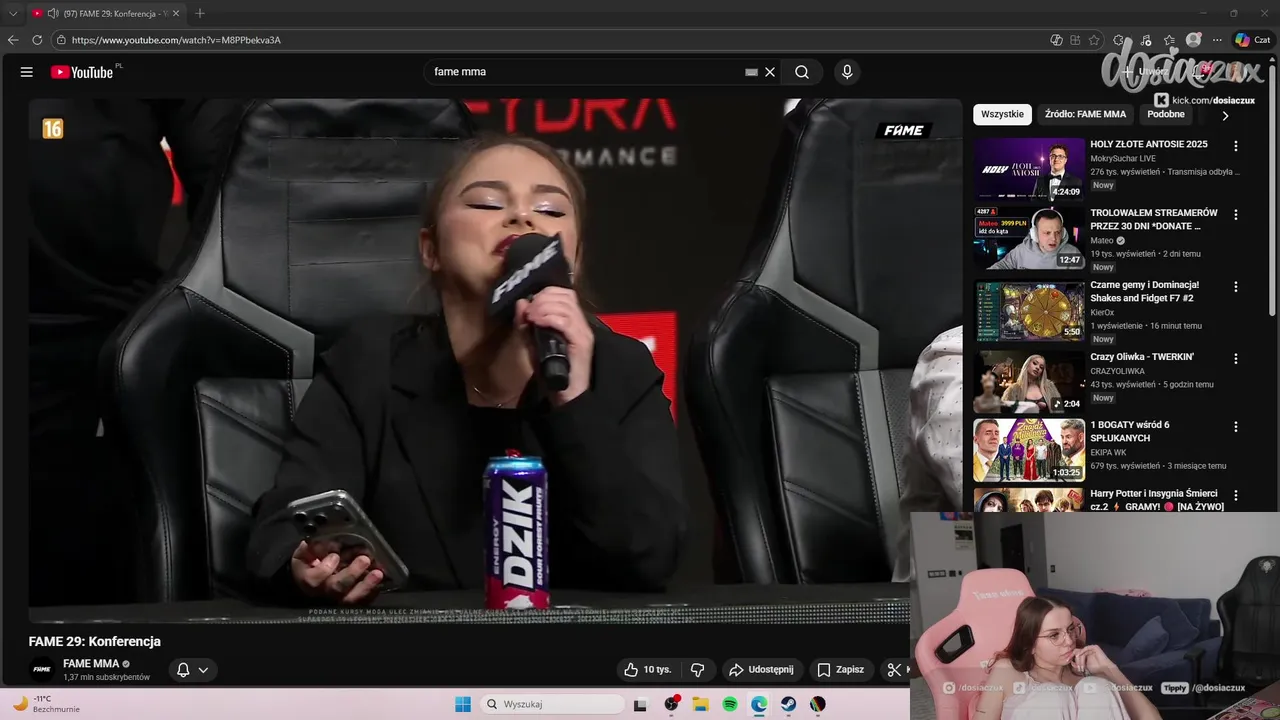
Task: Select the FAME 29: Konferencja browser tab
Action: [106, 13]
